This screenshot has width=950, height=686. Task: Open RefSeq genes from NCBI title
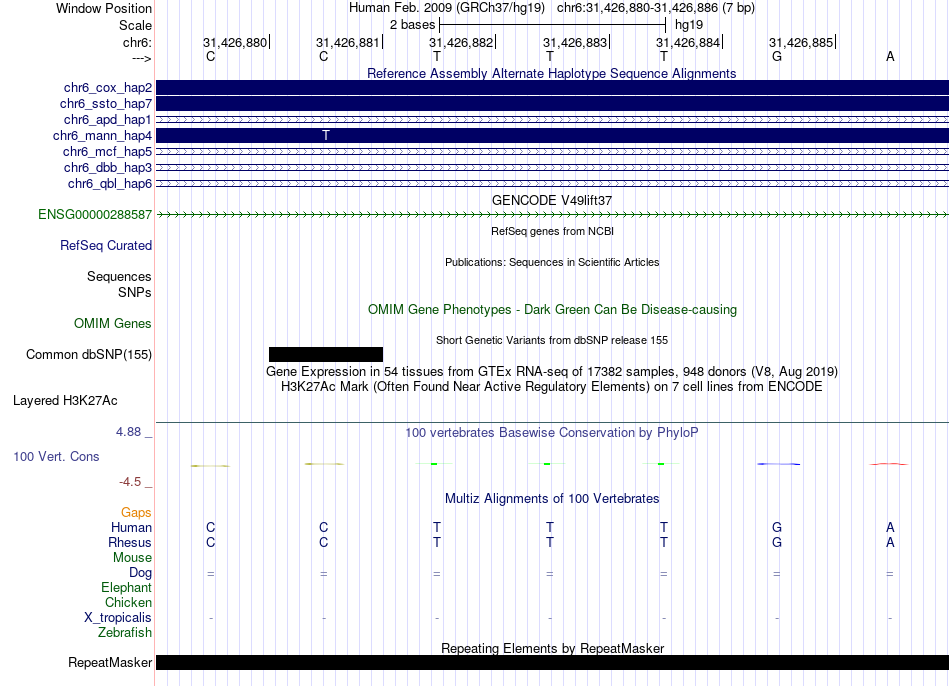coord(552,231)
